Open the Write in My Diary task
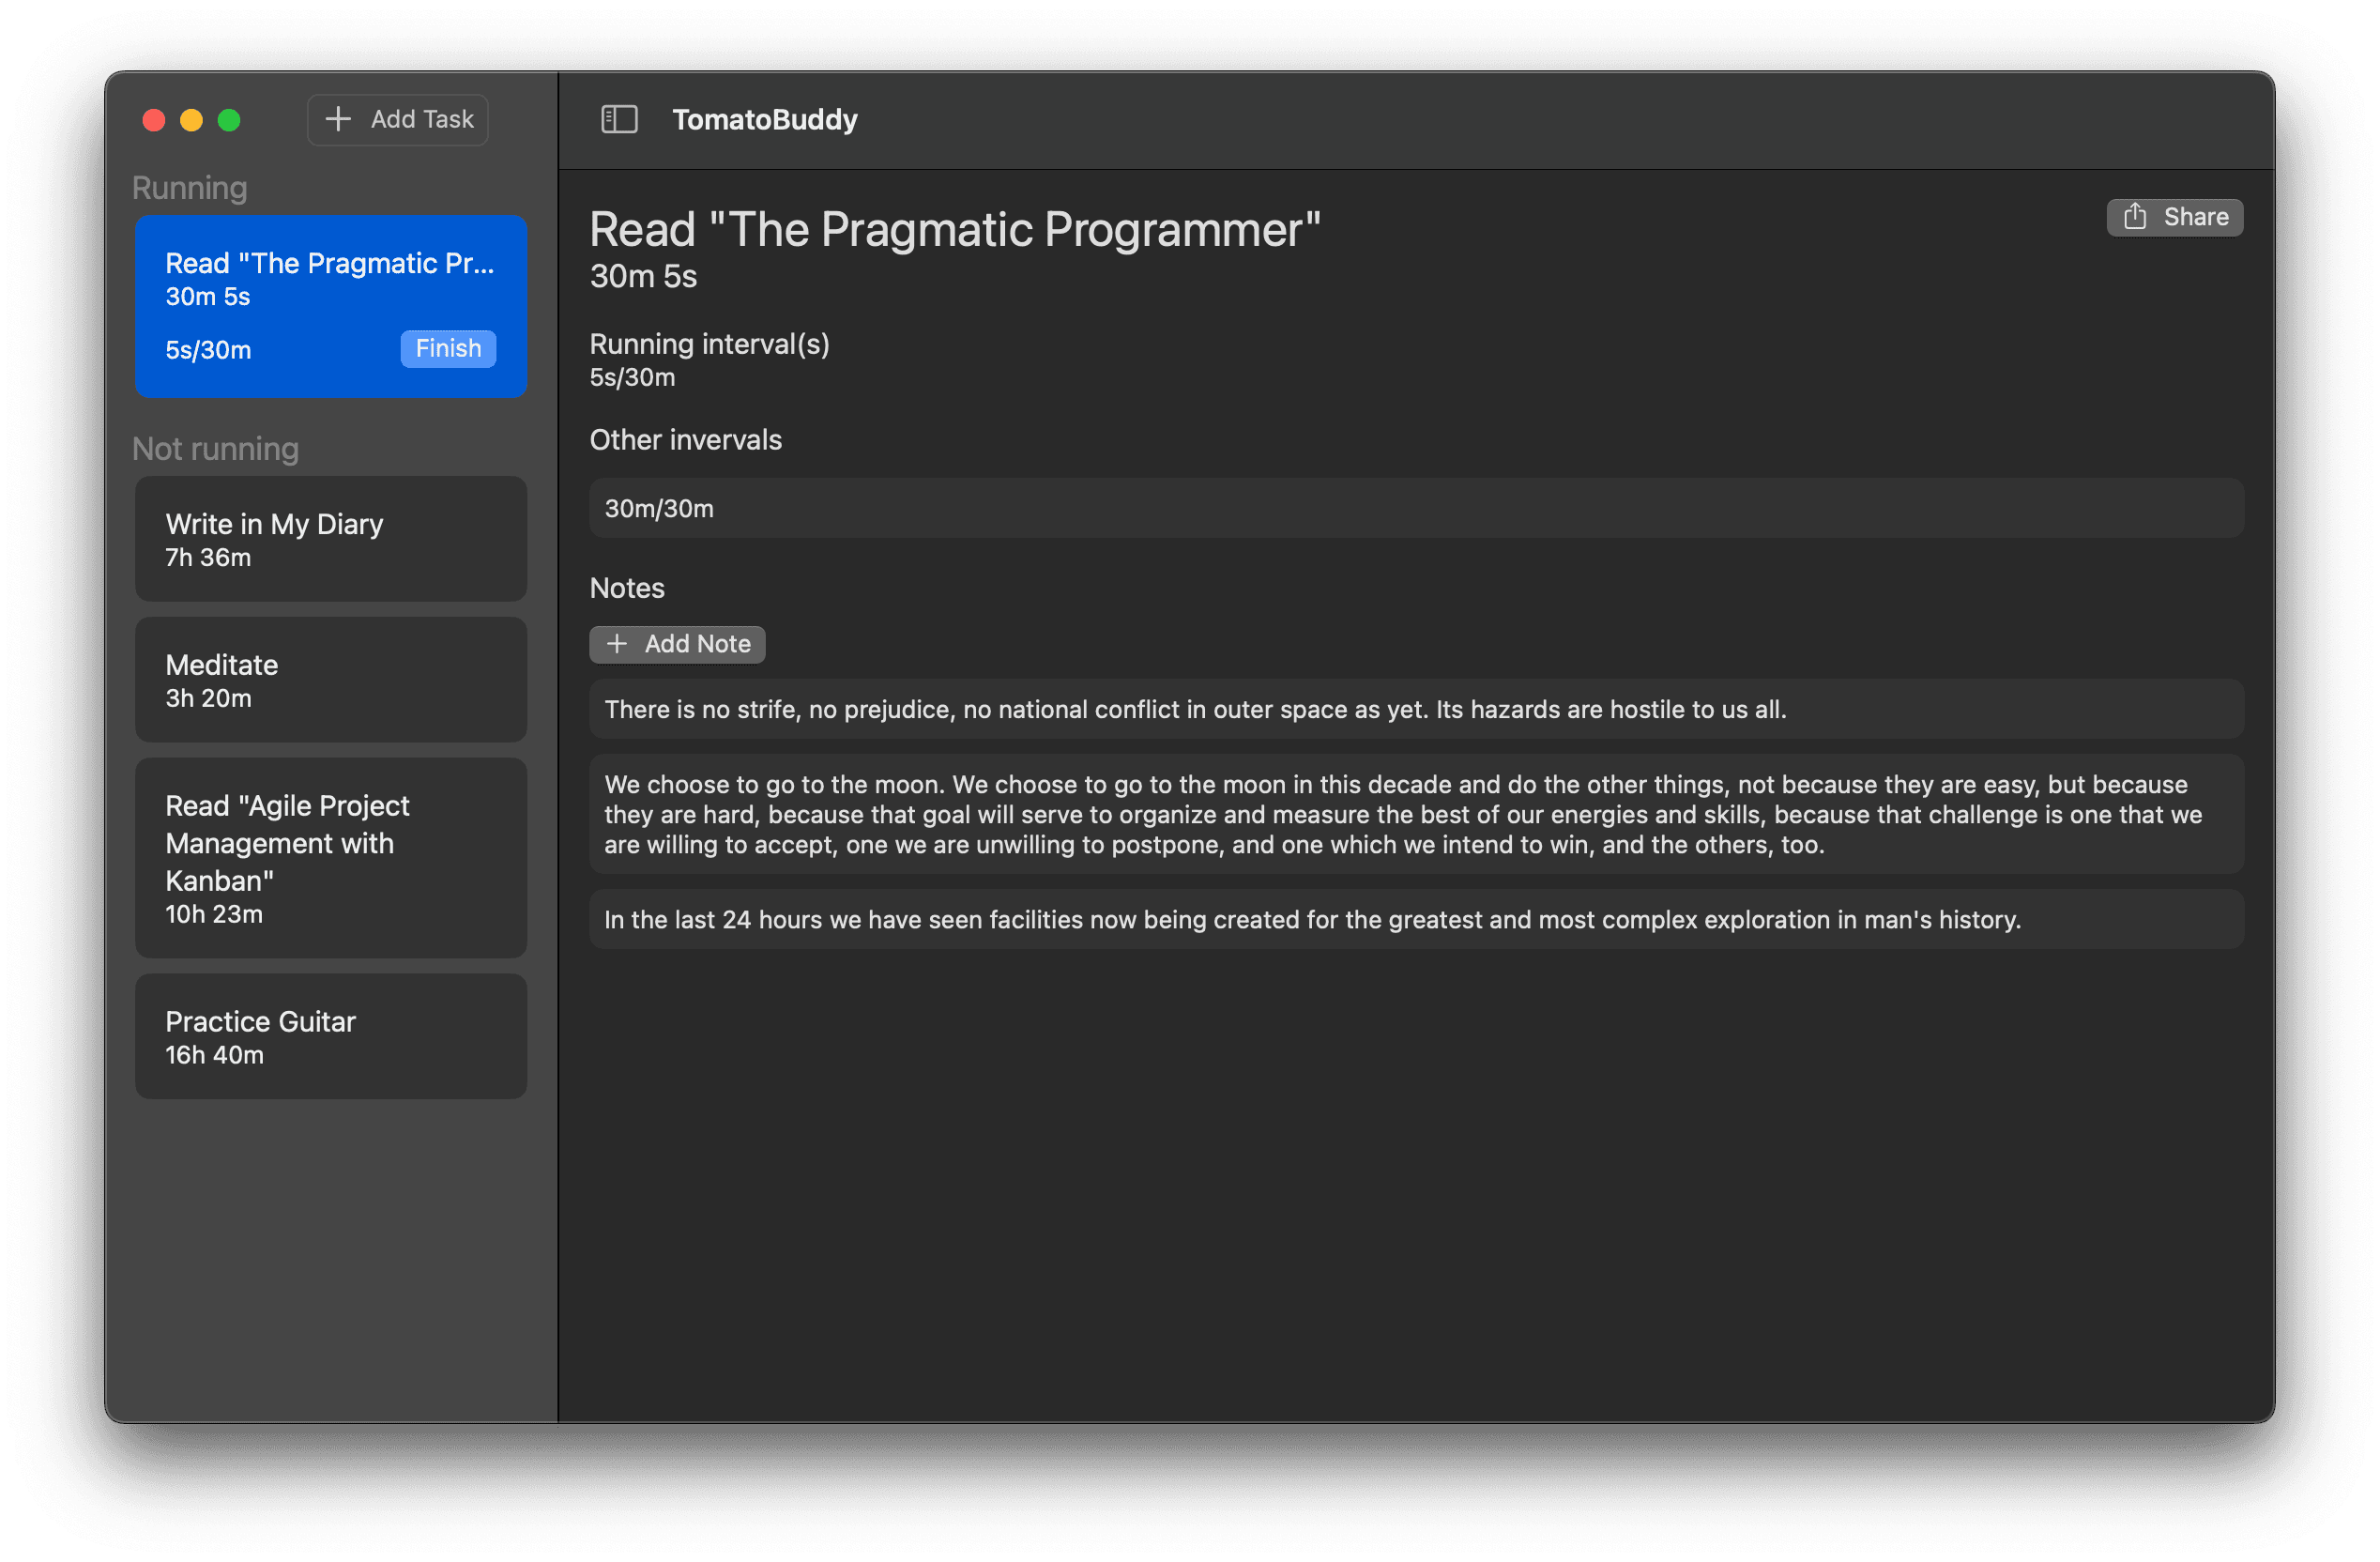The height and width of the screenshot is (1562, 2380). [x=331, y=539]
